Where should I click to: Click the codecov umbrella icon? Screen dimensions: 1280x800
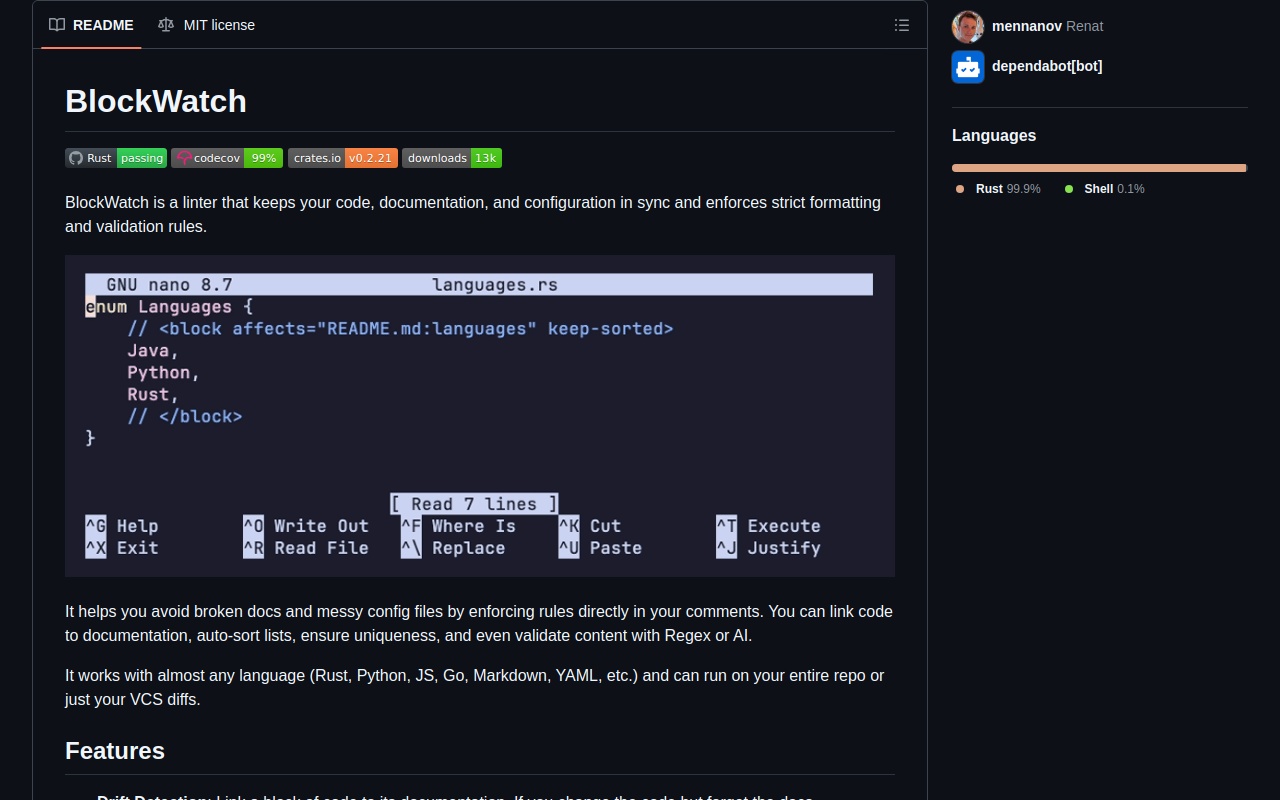point(183,157)
